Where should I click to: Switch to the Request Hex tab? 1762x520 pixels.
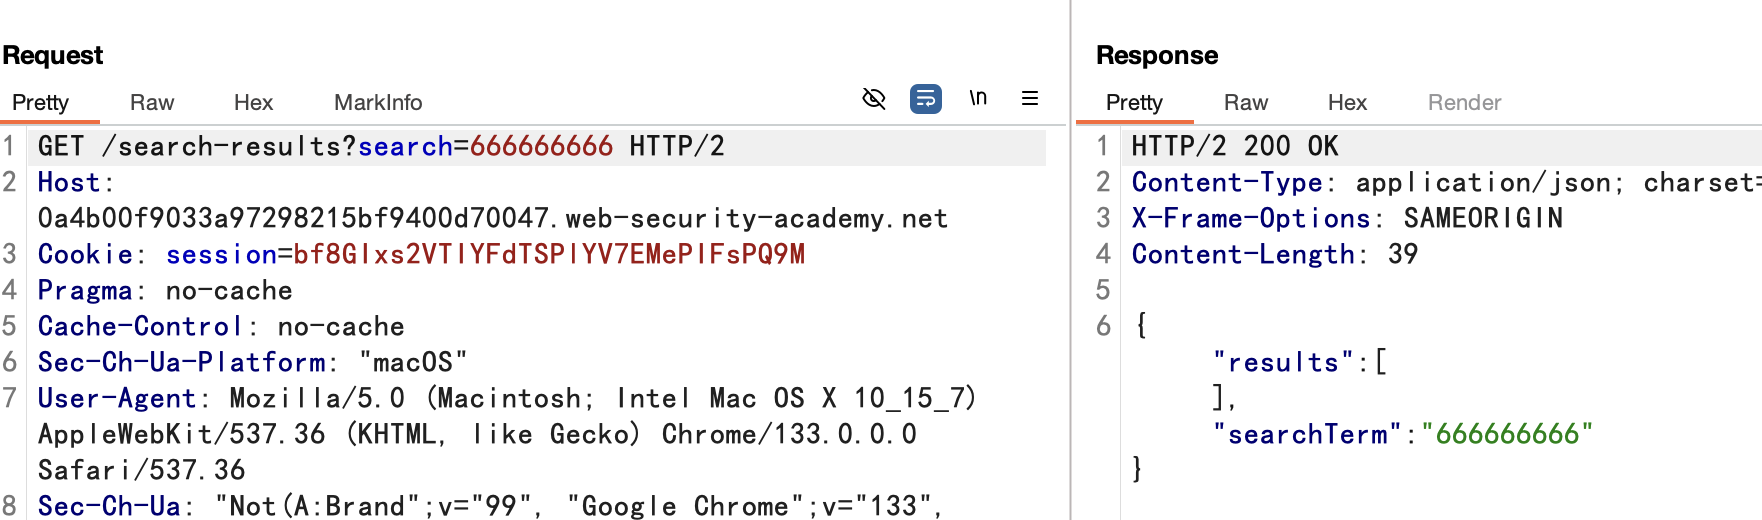[253, 102]
